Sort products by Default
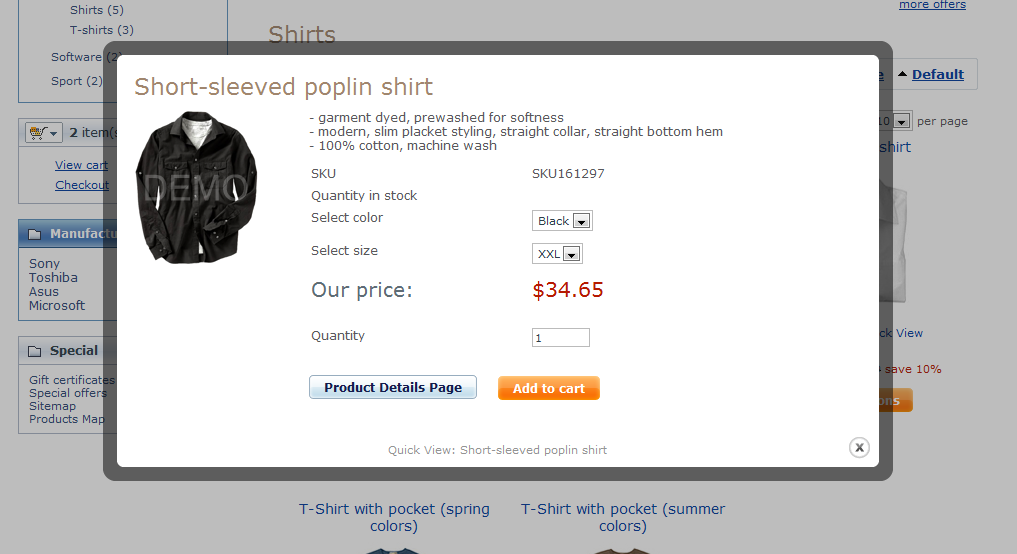This screenshot has width=1017, height=554. [x=937, y=74]
